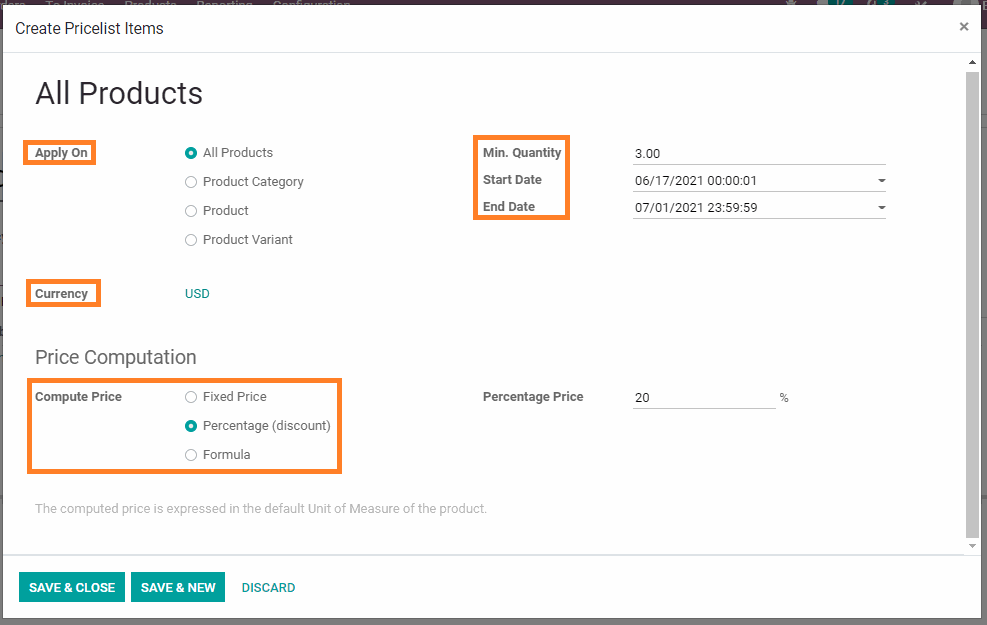Open the USD currency link
Screen dimensions: 987x625
[197, 294]
